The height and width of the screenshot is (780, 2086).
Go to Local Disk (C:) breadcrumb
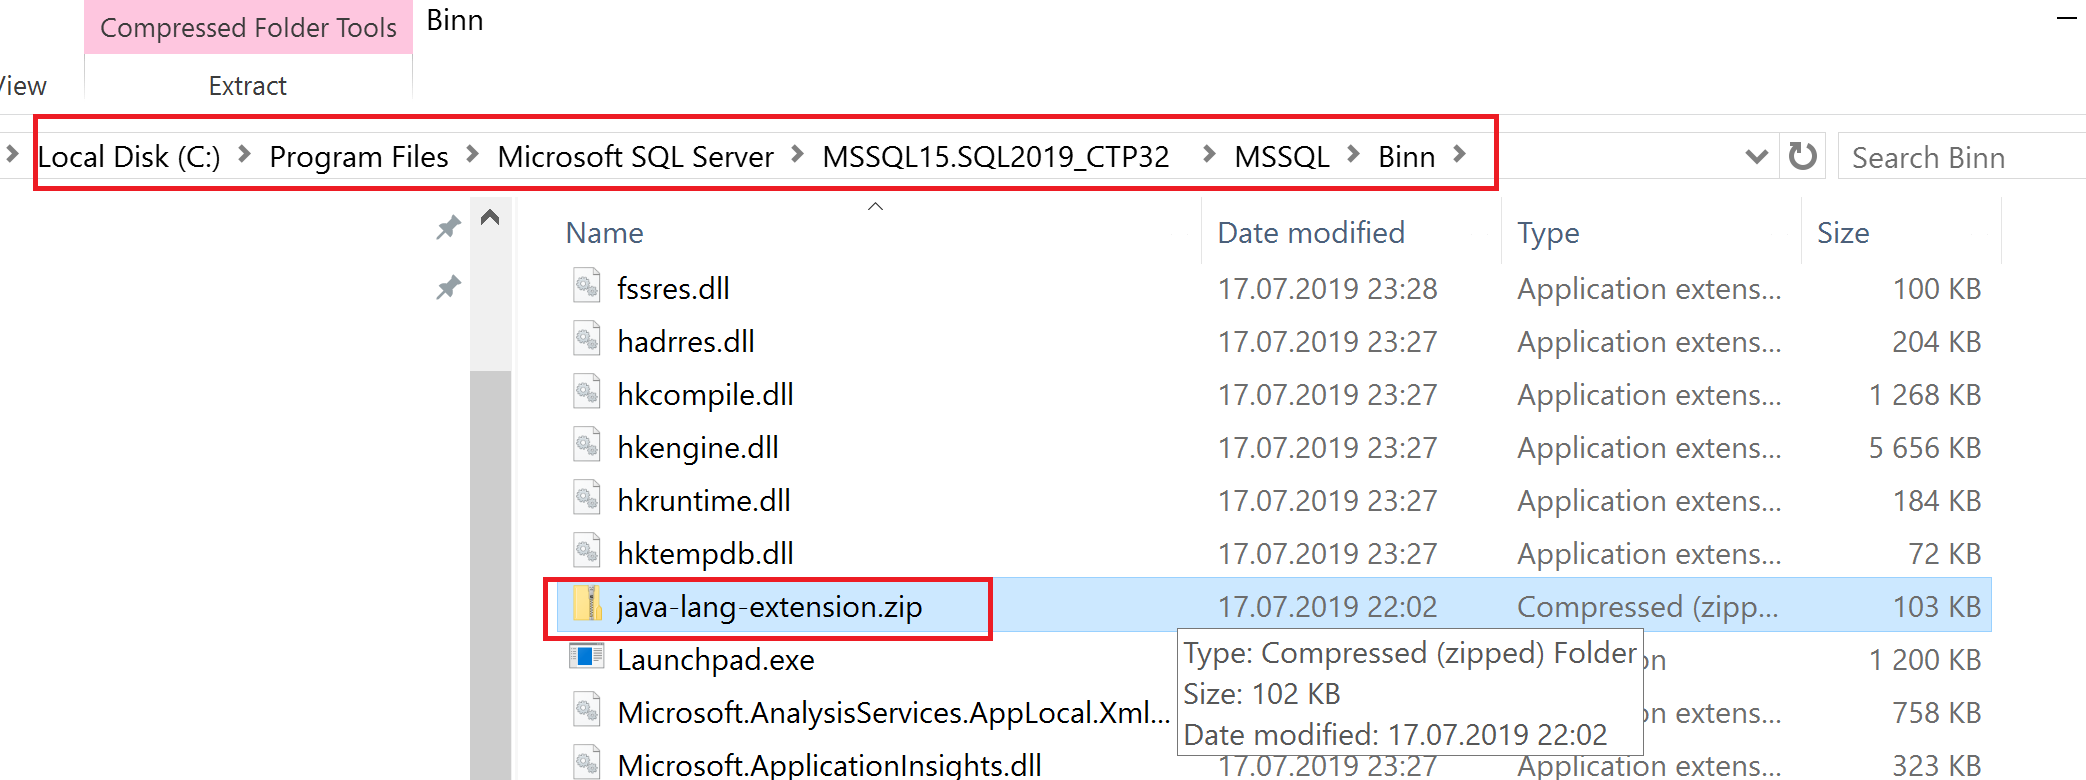[x=129, y=157]
